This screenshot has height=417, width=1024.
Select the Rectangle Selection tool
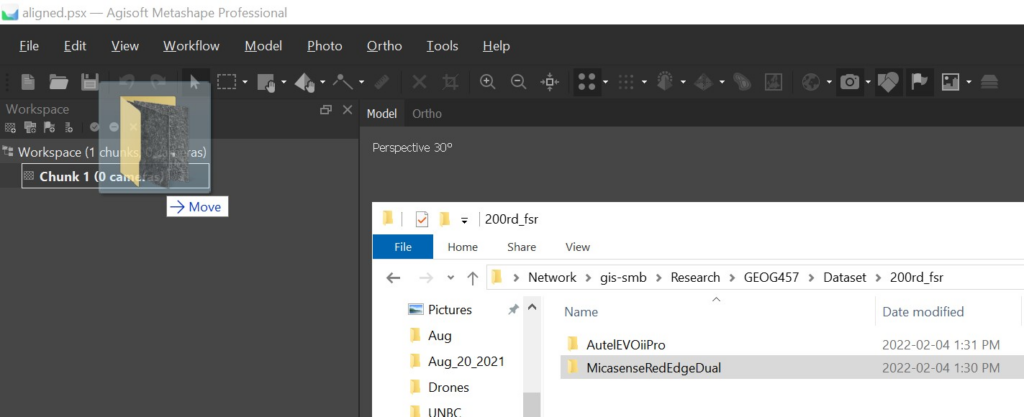227,82
